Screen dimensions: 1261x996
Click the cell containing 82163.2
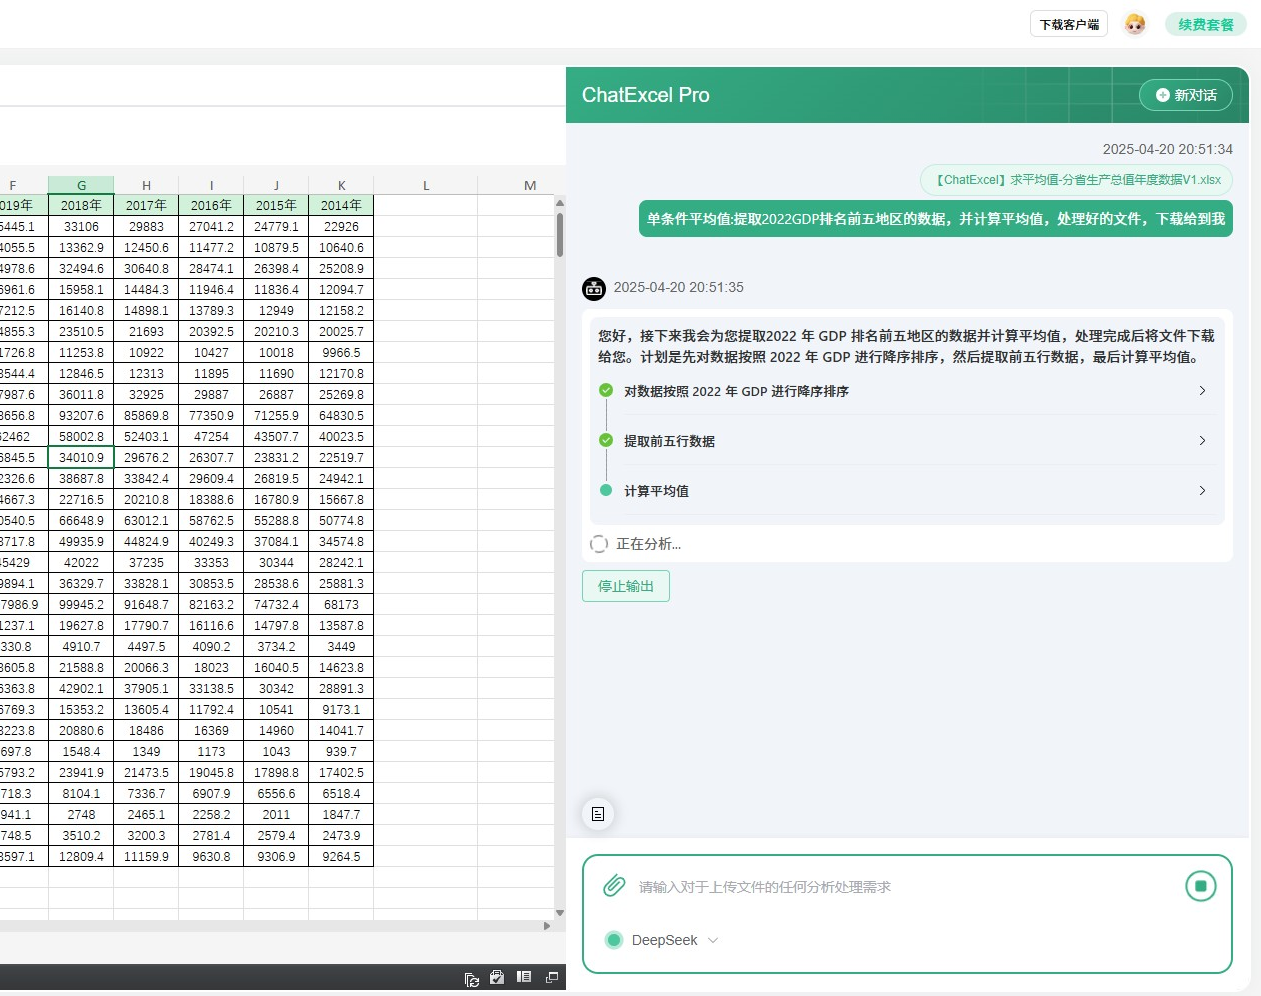pos(211,605)
